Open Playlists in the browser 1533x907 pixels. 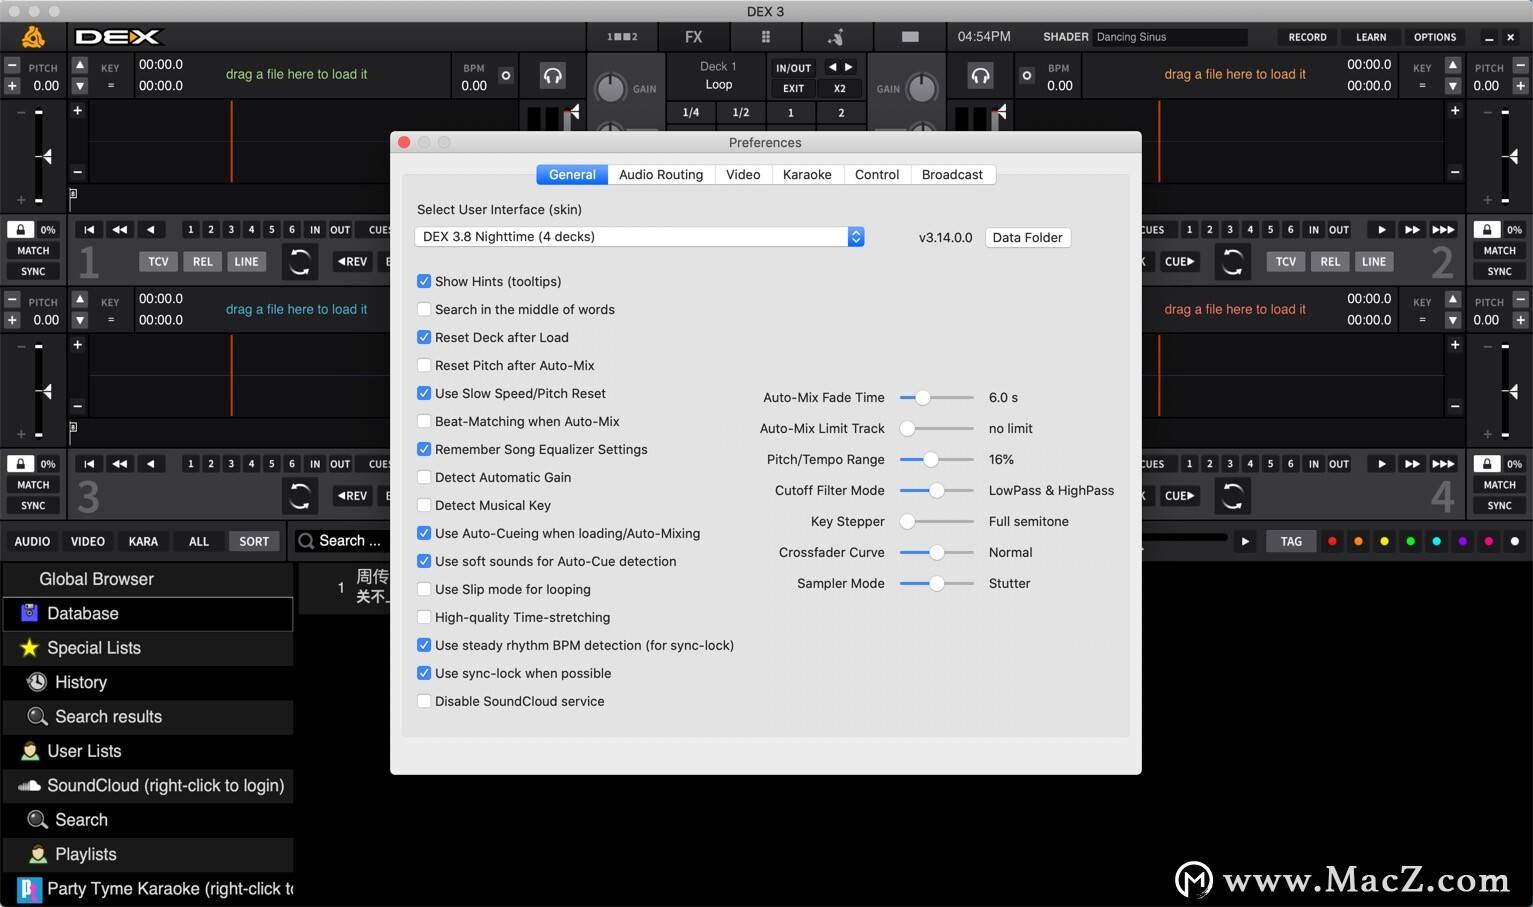(x=148, y=855)
